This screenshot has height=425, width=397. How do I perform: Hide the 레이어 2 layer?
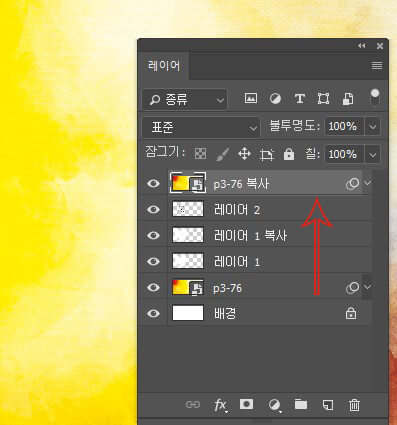153,209
